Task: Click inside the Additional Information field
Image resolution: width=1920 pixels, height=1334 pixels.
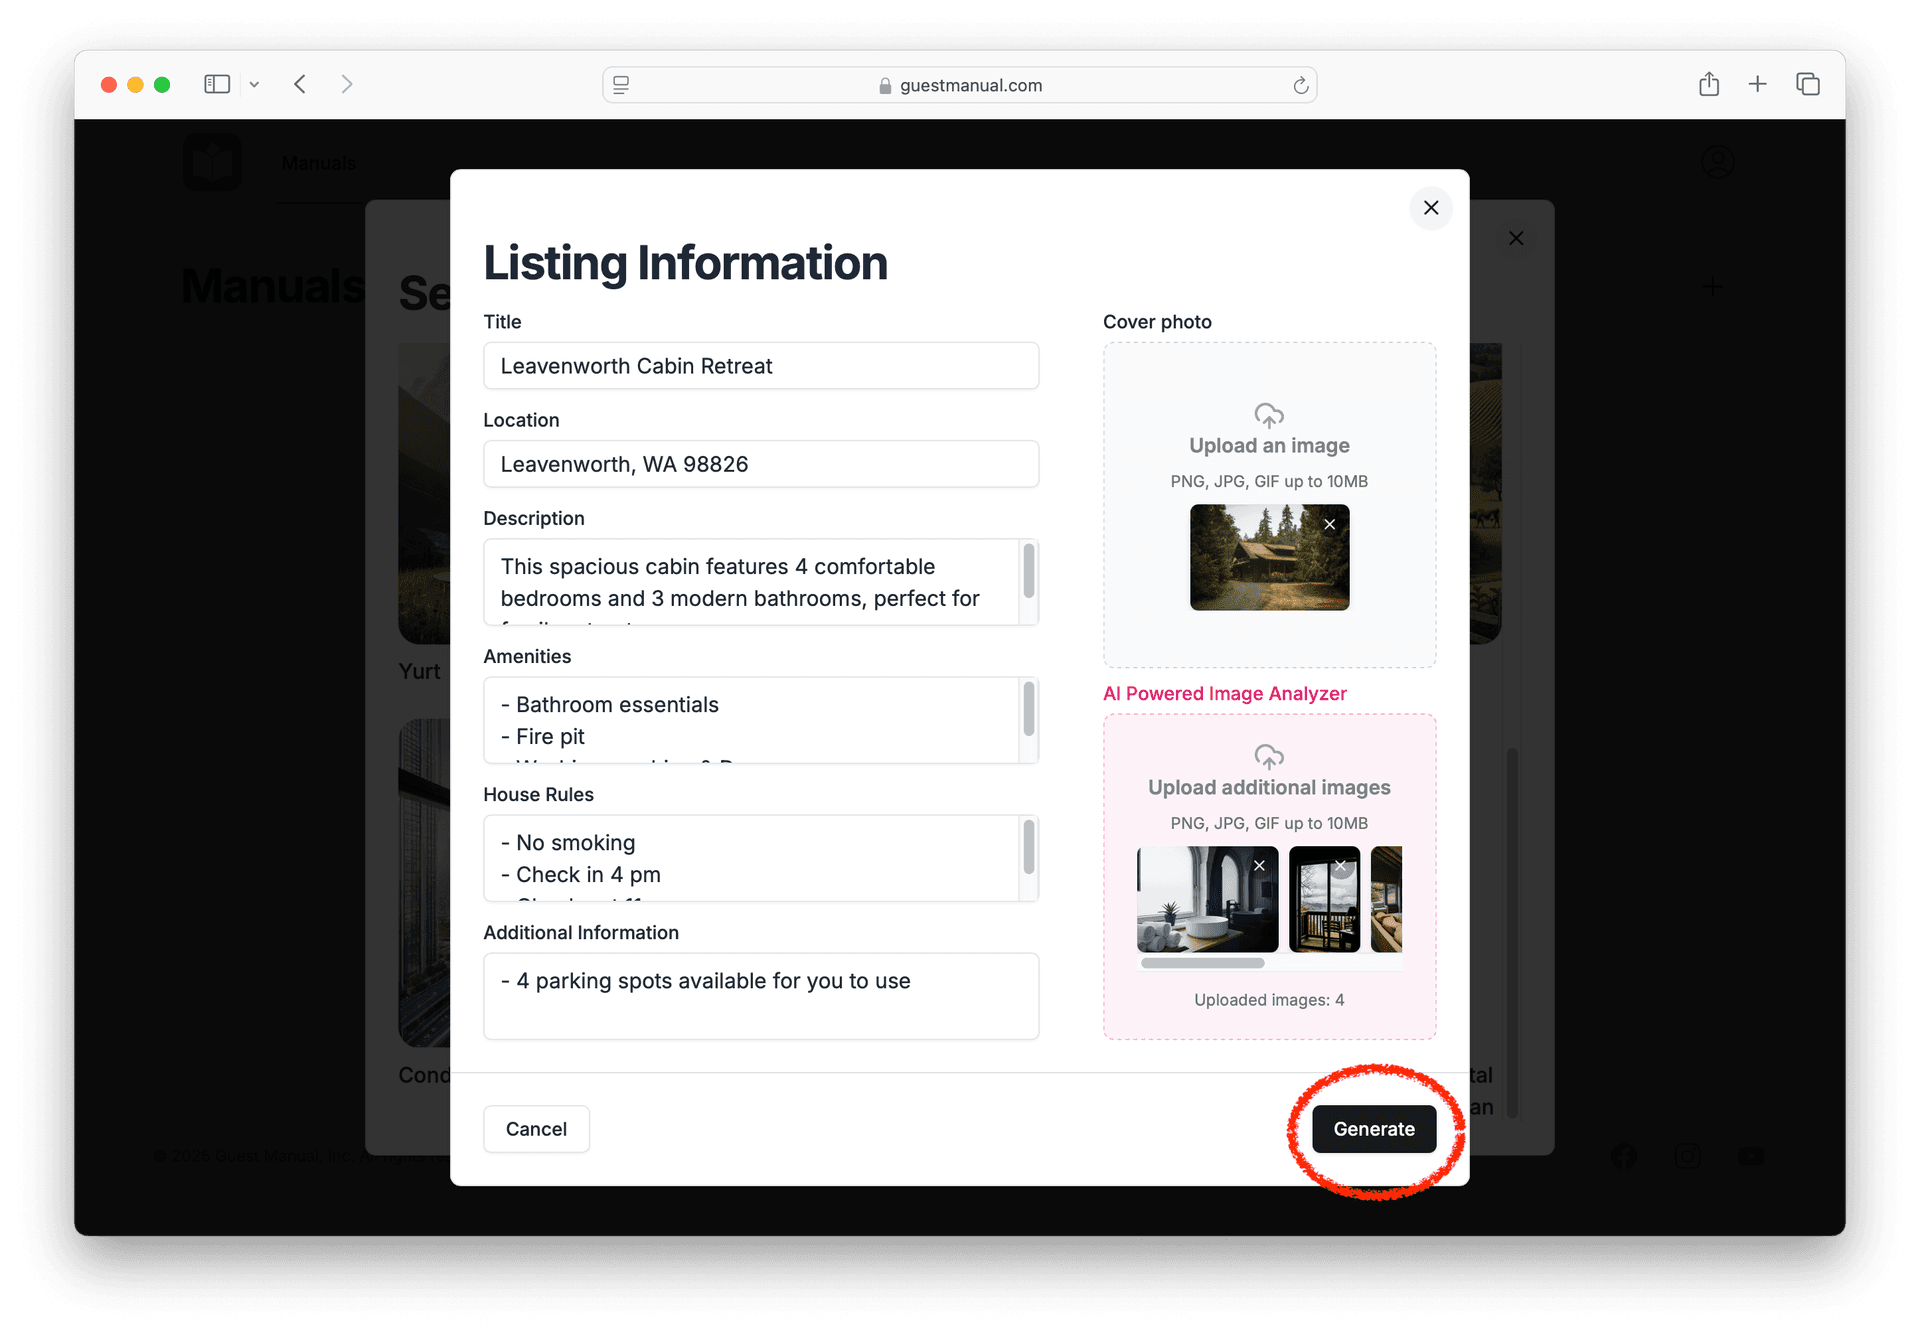Action: 760,979
